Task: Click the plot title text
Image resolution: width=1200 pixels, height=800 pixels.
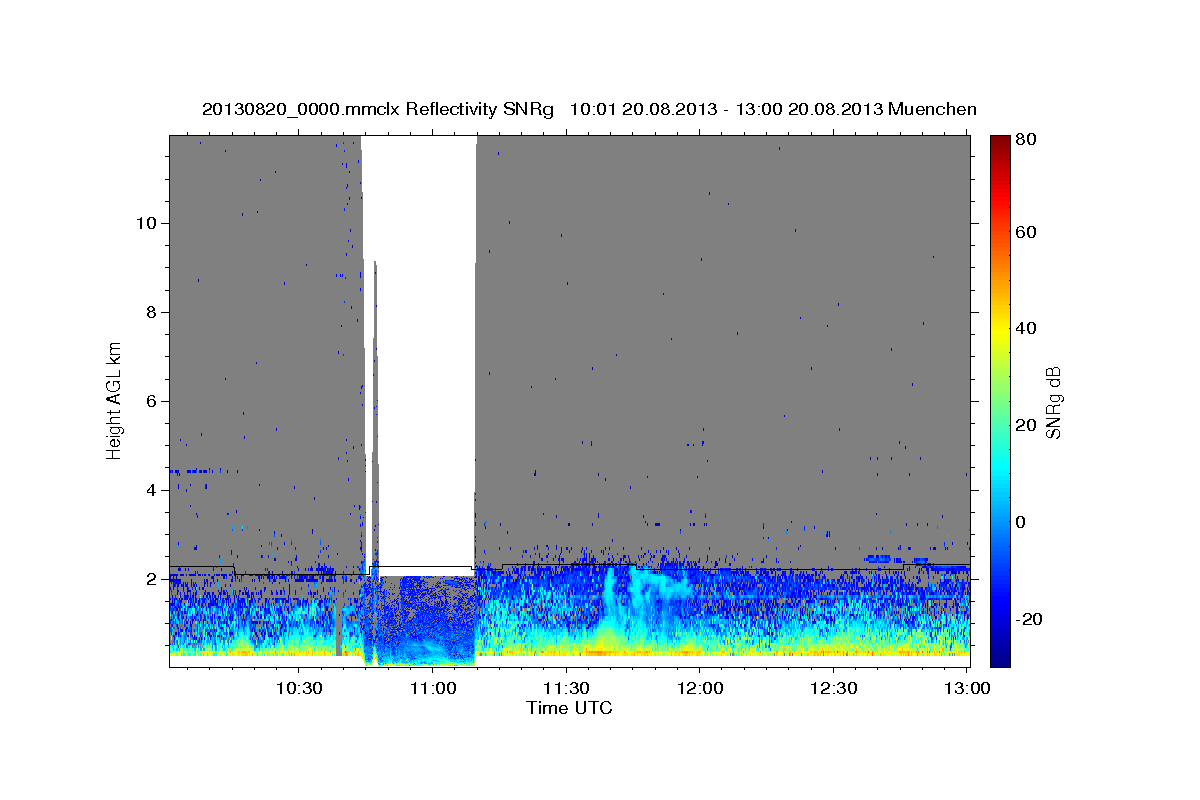Action: 589,109
